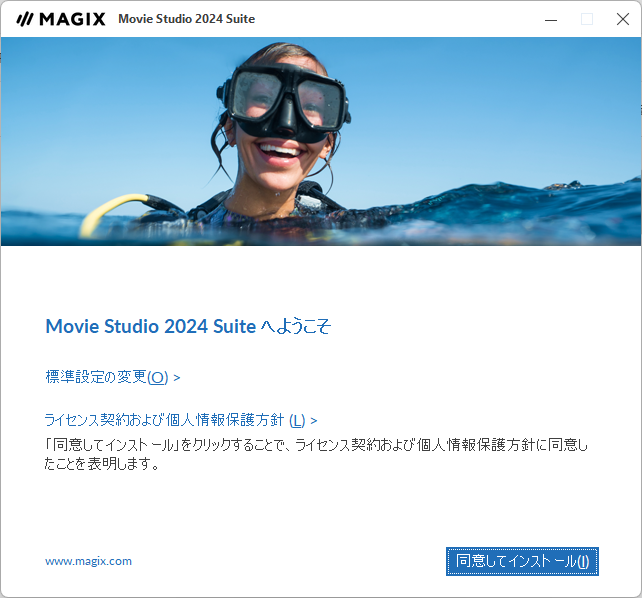This screenshot has height=598, width=642.
Task: Click the (O) shortcut in 標準設定の変更
Action: (x=158, y=377)
